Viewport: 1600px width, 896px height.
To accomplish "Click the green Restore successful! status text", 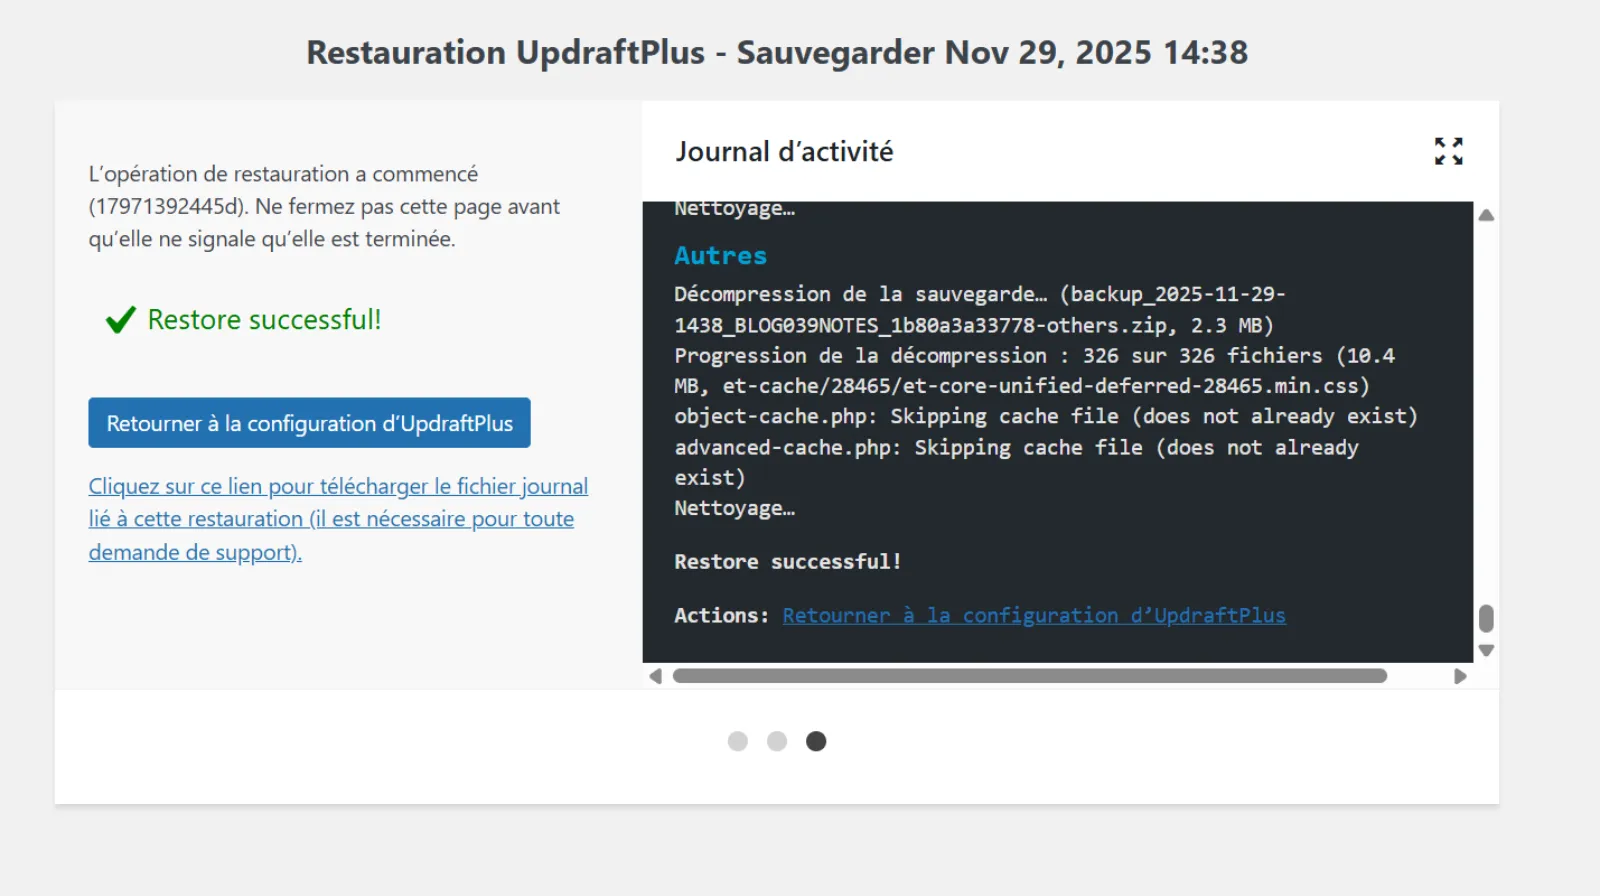I will 264,320.
